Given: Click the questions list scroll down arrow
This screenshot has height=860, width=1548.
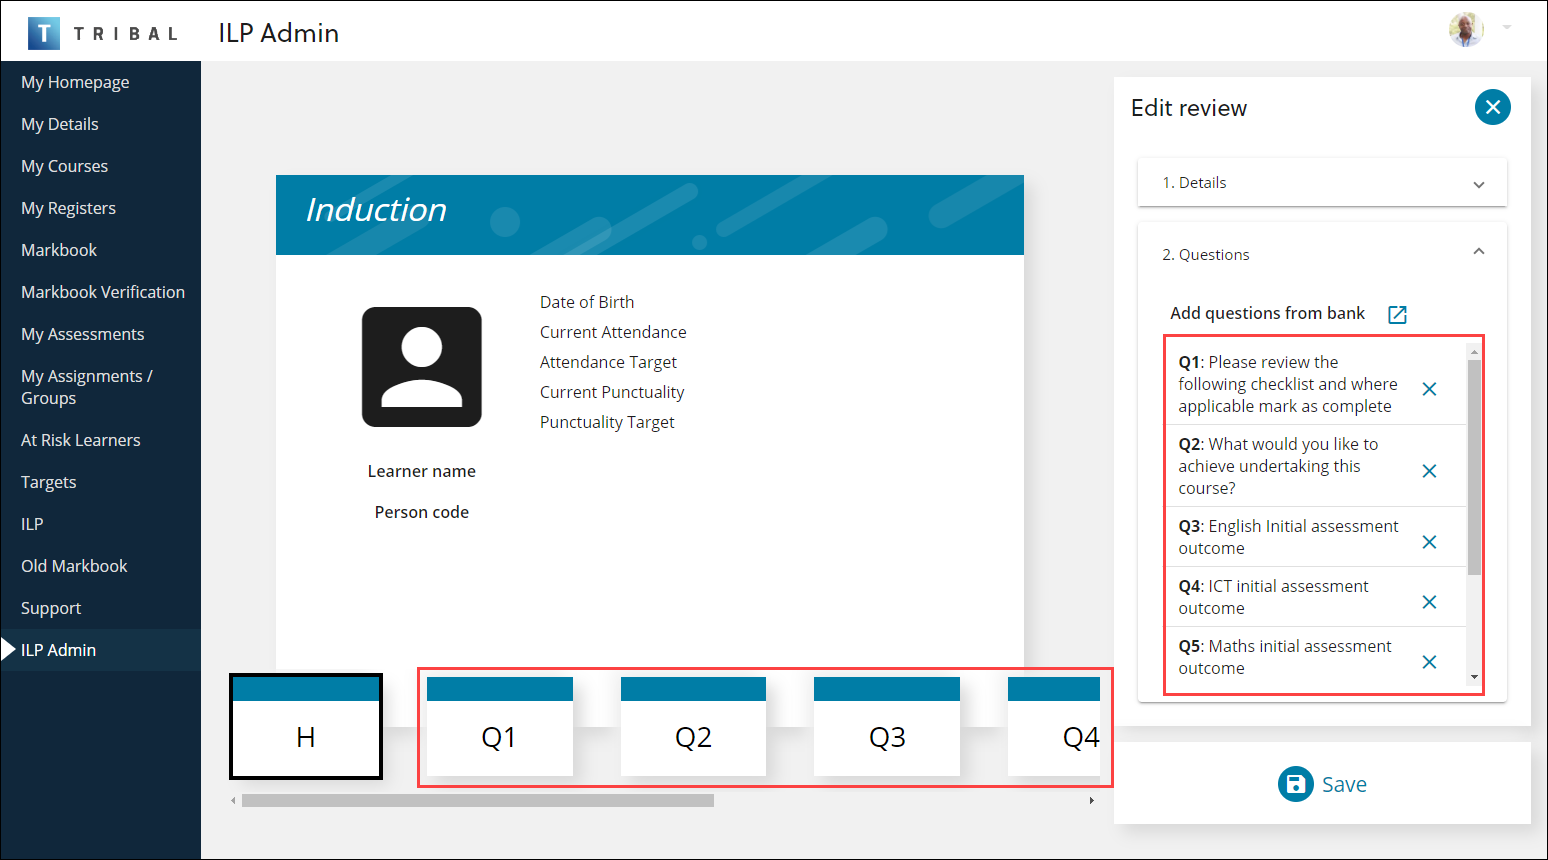Looking at the screenshot, I should tap(1474, 678).
